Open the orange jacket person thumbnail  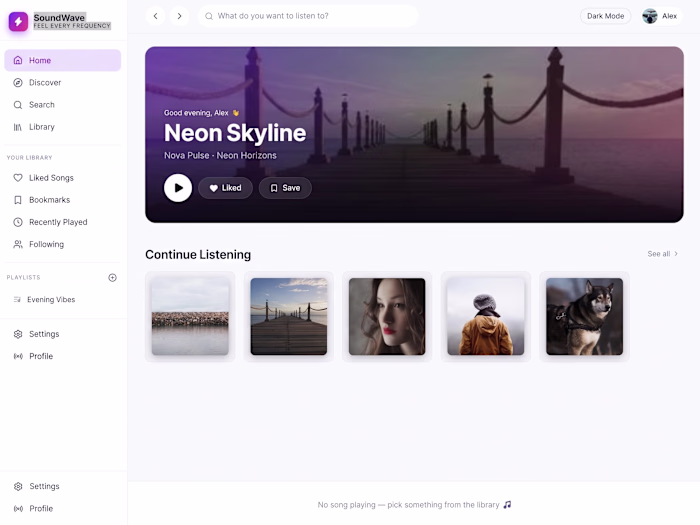(x=486, y=317)
